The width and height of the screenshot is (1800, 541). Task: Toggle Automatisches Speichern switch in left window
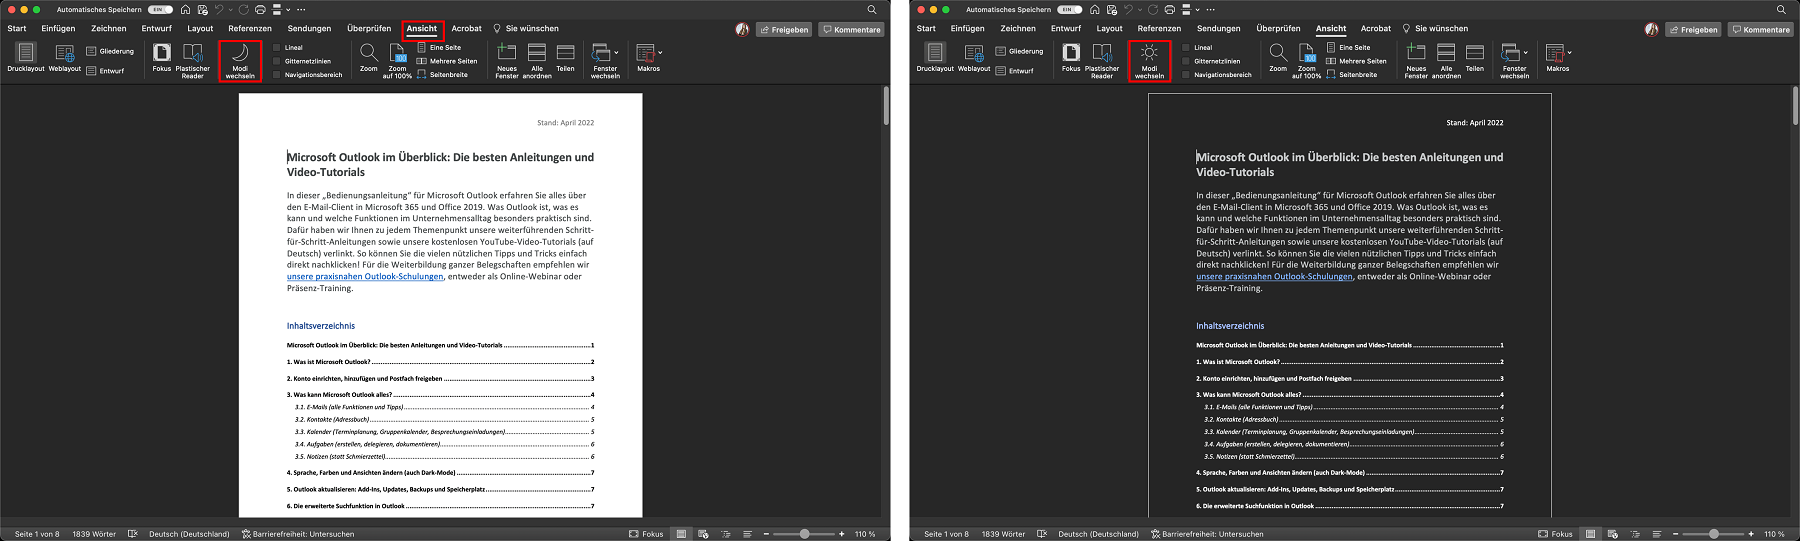click(160, 9)
